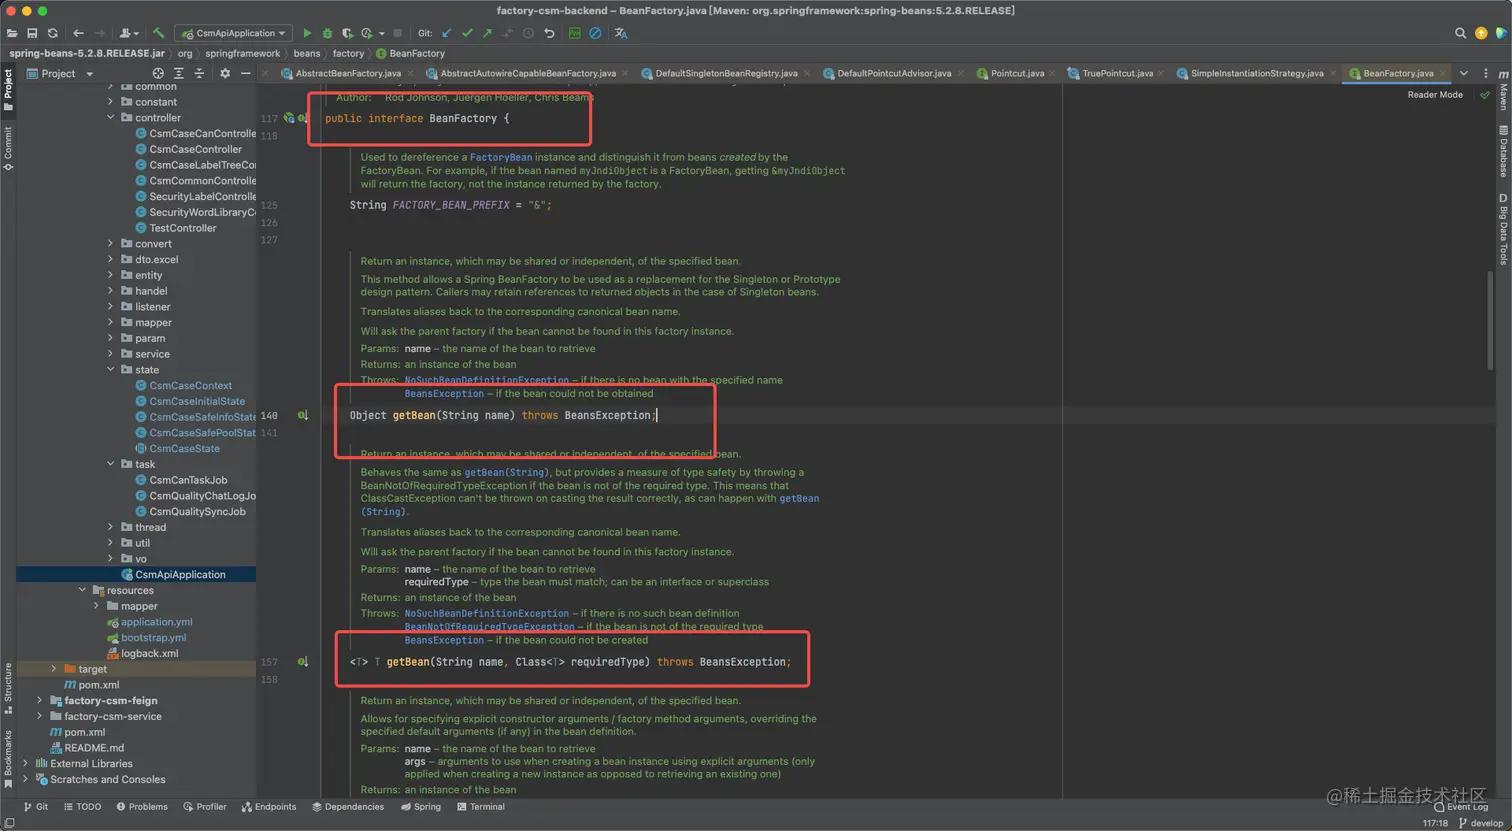
Task: Toggle the Commit tool window stripe
Action: tap(8, 148)
